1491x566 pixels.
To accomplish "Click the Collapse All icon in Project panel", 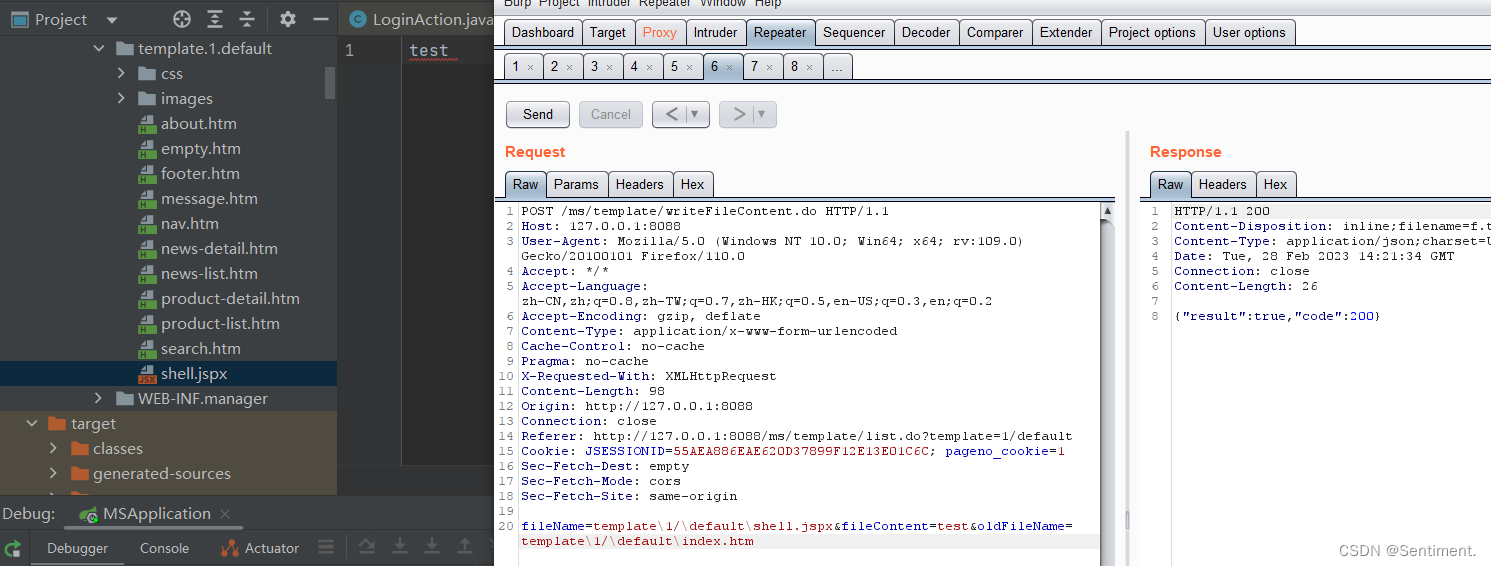I will click(x=248, y=19).
